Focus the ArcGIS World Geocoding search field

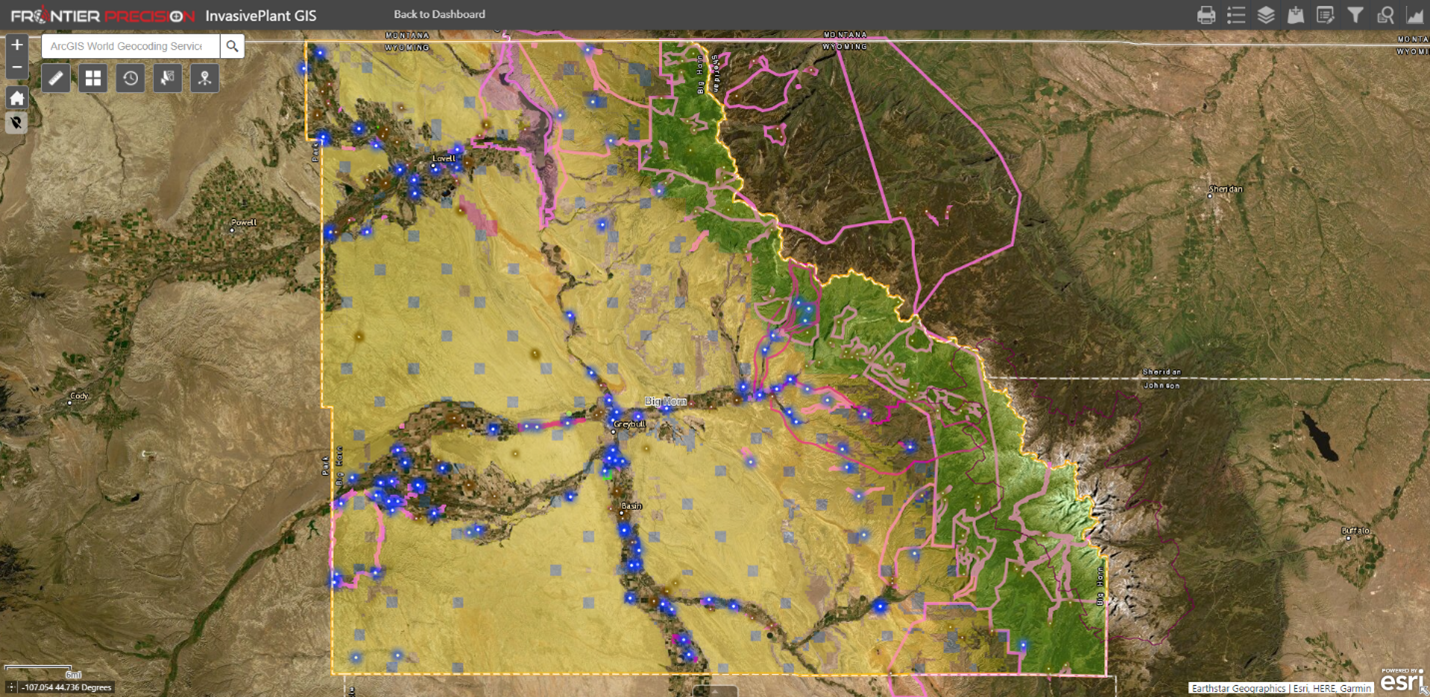[130, 46]
